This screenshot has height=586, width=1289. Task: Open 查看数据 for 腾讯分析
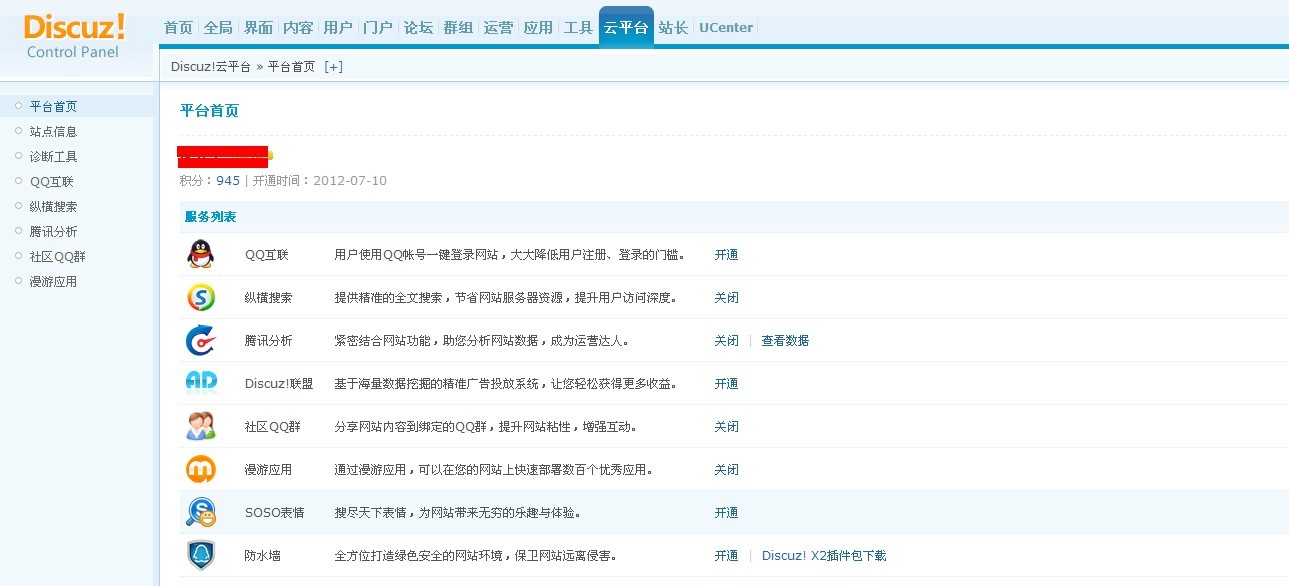click(x=785, y=340)
